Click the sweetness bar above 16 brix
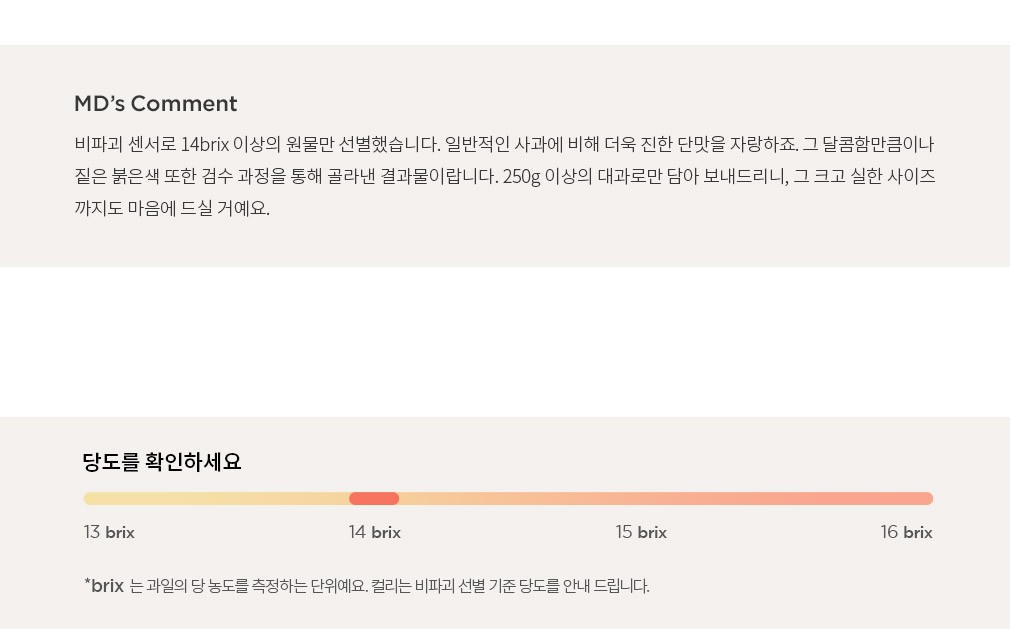The height and width of the screenshot is (629, 1010). point(906,498)
